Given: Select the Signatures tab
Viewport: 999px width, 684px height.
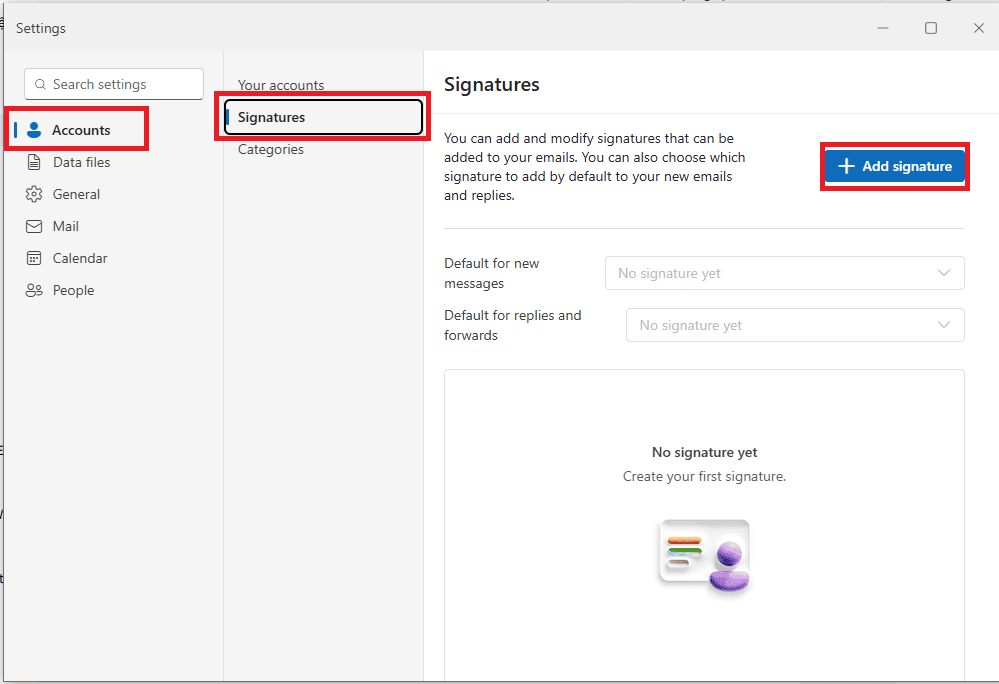Looking at the screenshot, I should [x=323, y=117].
